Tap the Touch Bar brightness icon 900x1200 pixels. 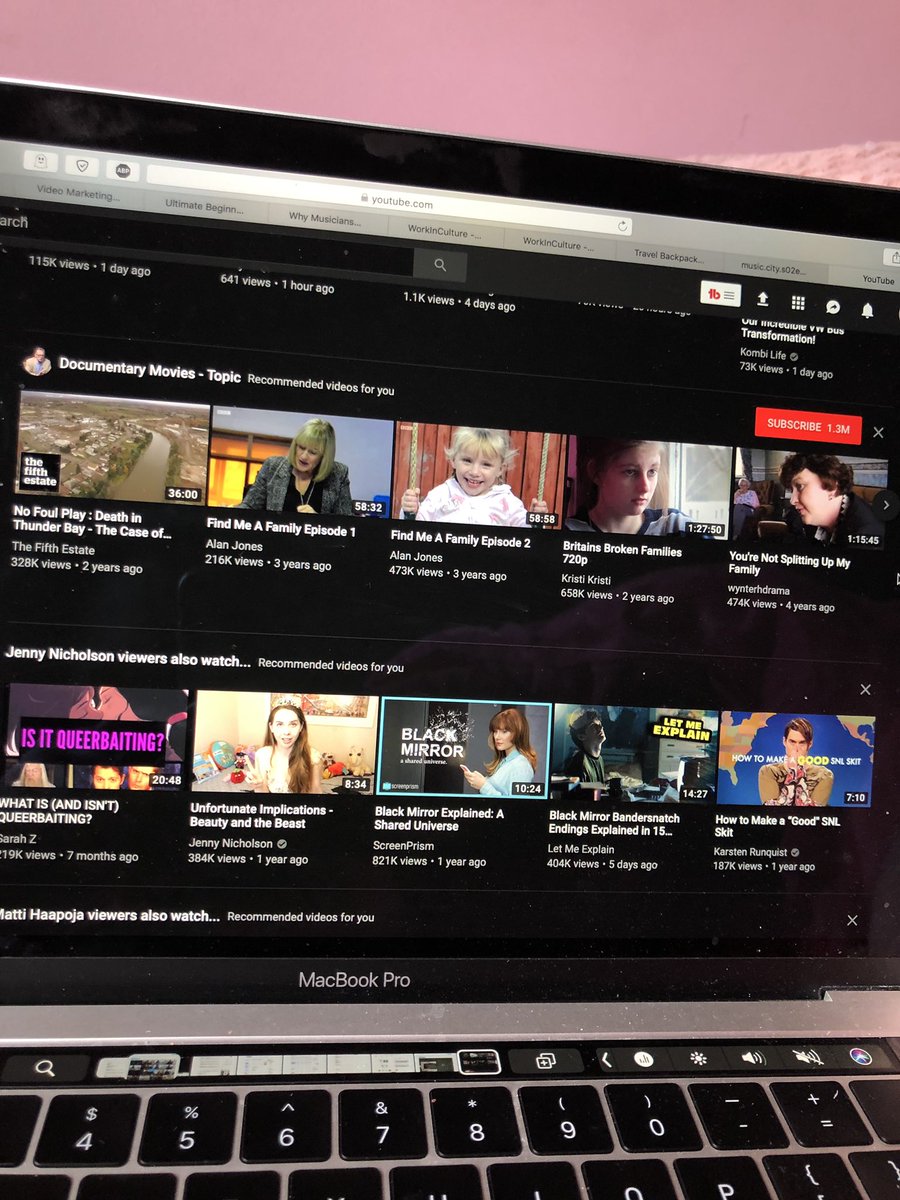(x=699, y=1058)
